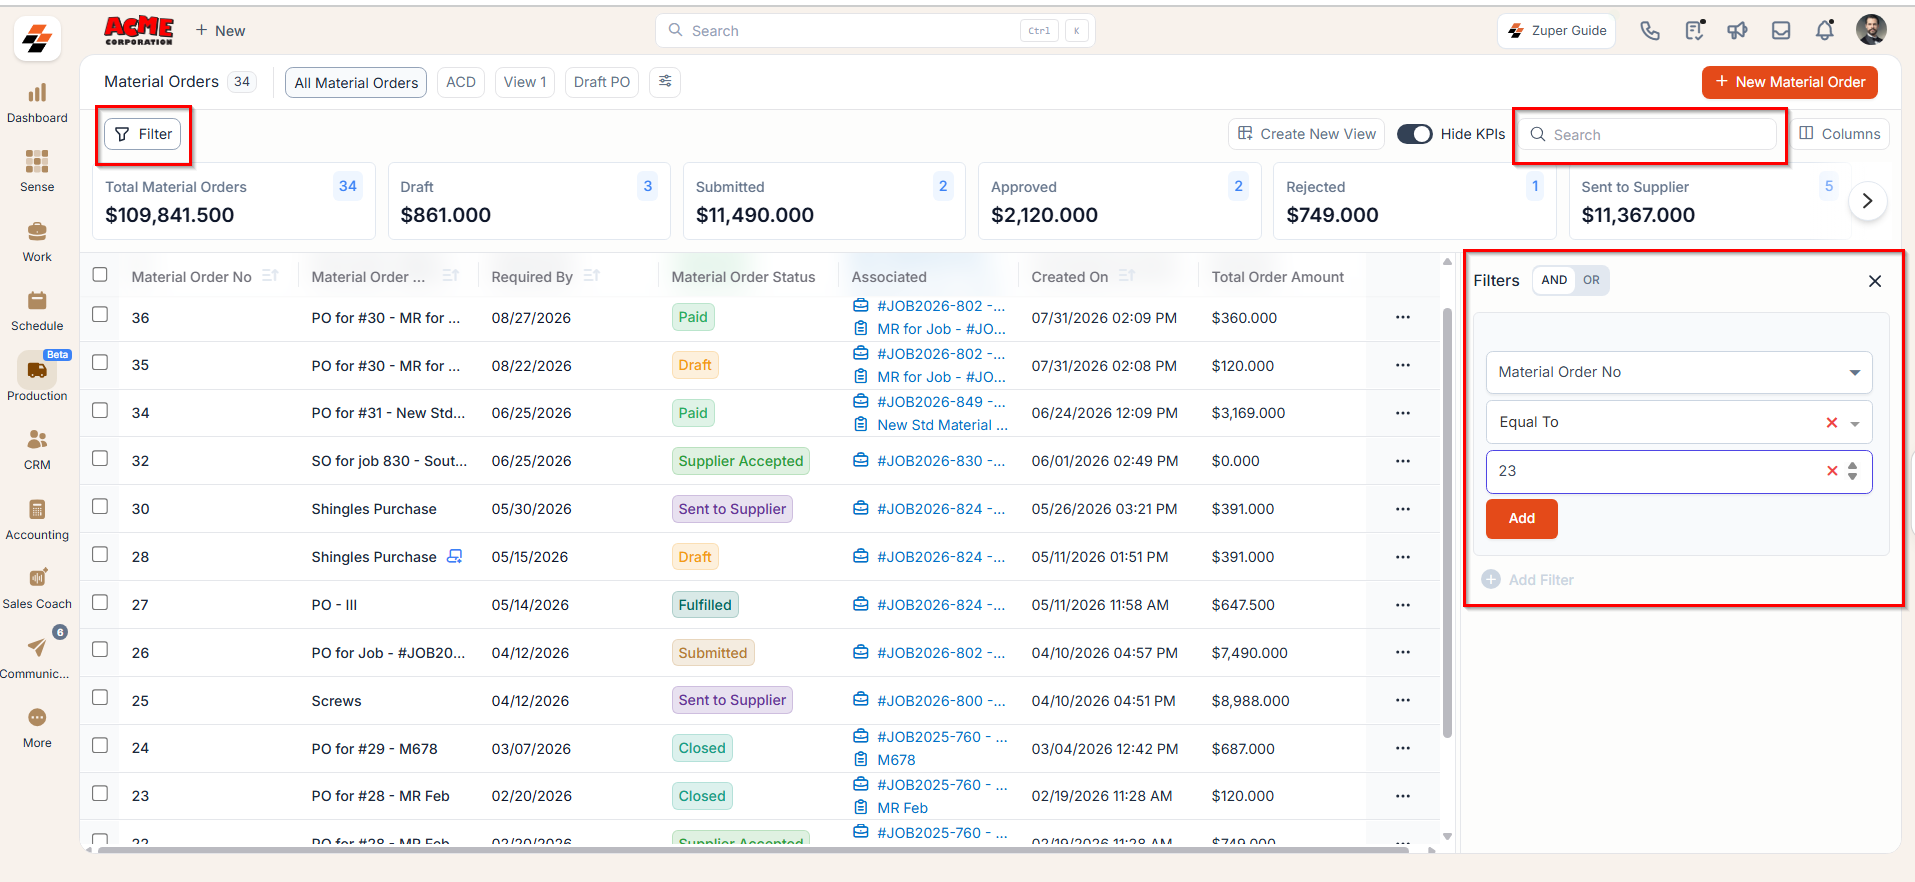Switch filter logic to OR
Image resolution: width=1915 pixels, height=882 pixels.
[x=1591, y=280]
